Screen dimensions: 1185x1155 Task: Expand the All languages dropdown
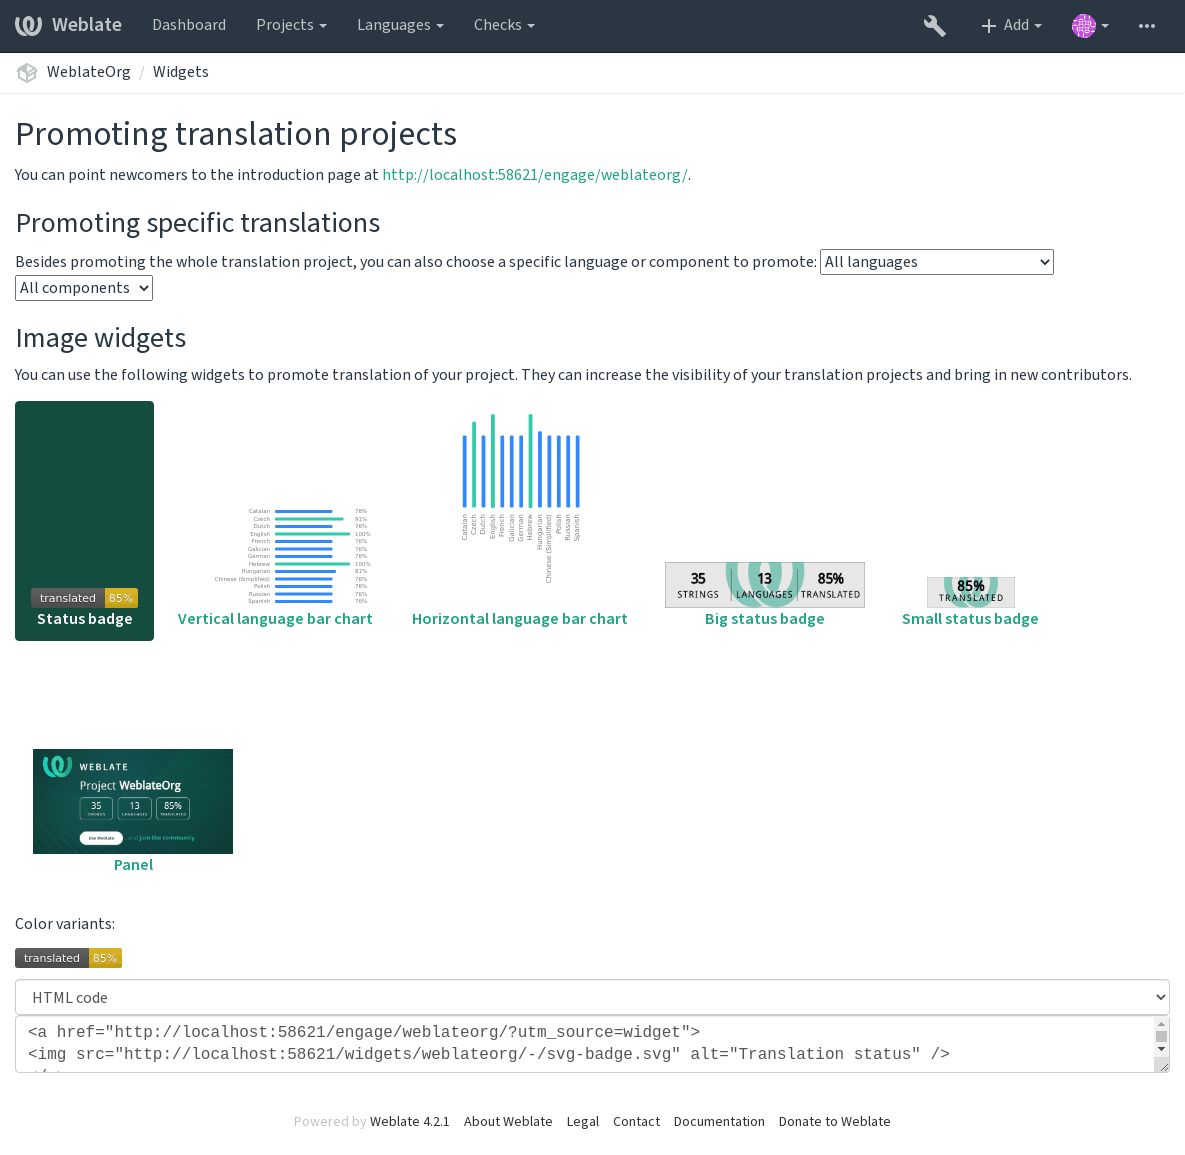pos(936,262)
